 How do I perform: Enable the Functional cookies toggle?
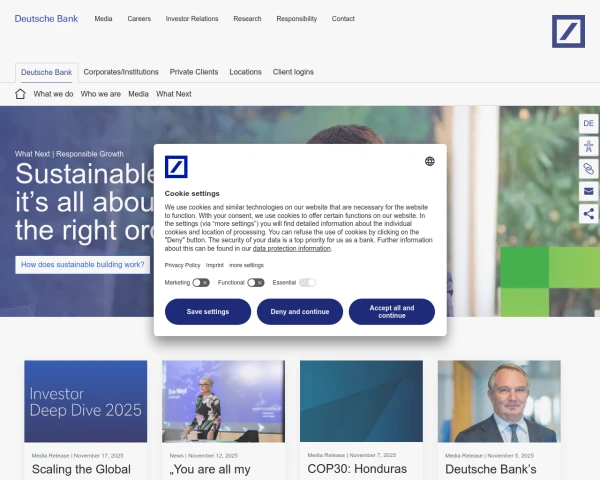[256, 283]
